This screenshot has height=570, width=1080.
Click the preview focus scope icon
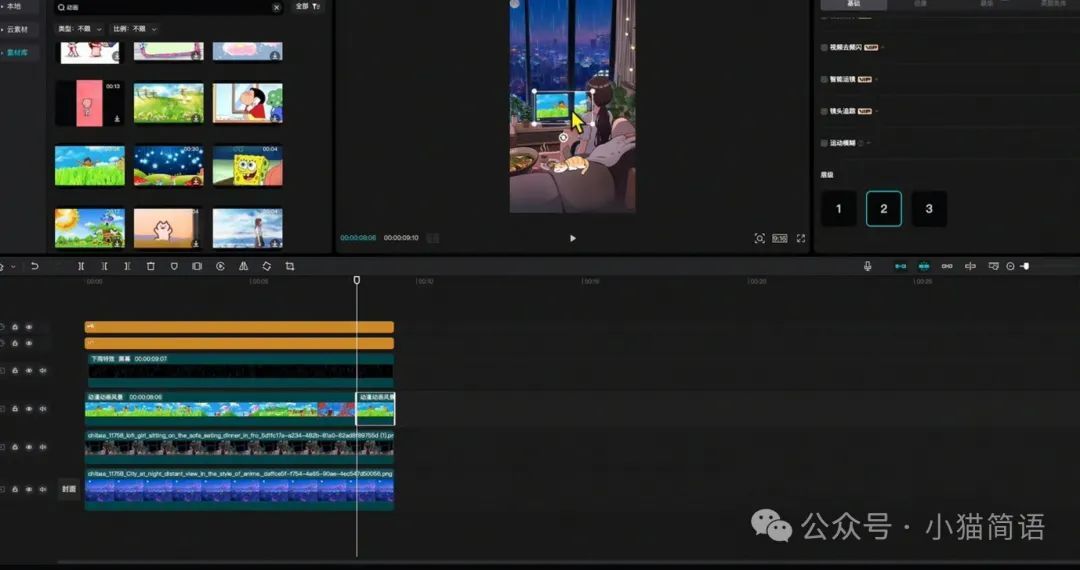(x=760, y=238)
